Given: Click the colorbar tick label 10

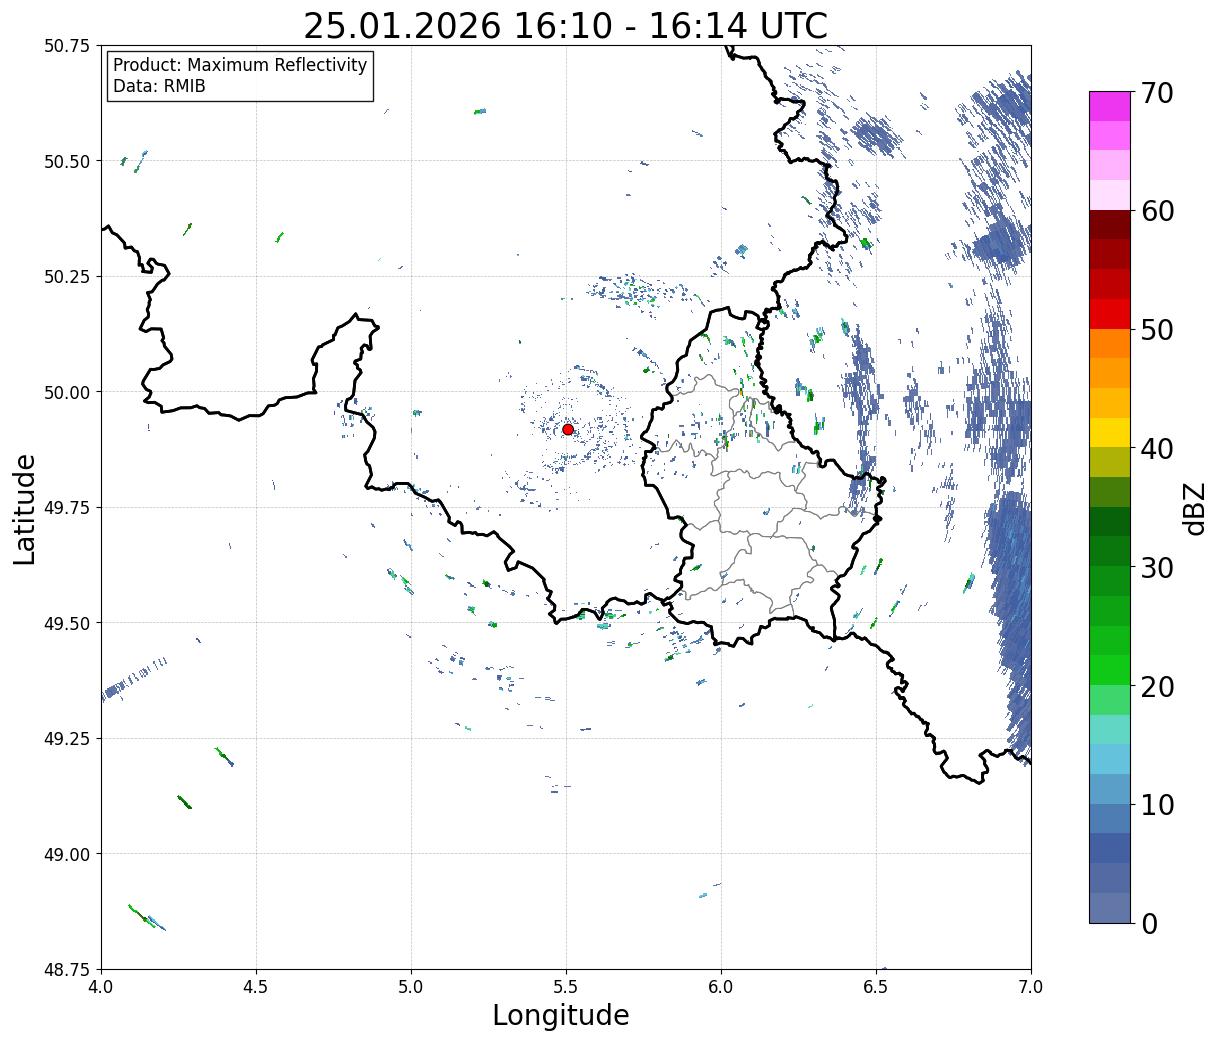Looking at the screenshot, I should tap(1157, 804).
